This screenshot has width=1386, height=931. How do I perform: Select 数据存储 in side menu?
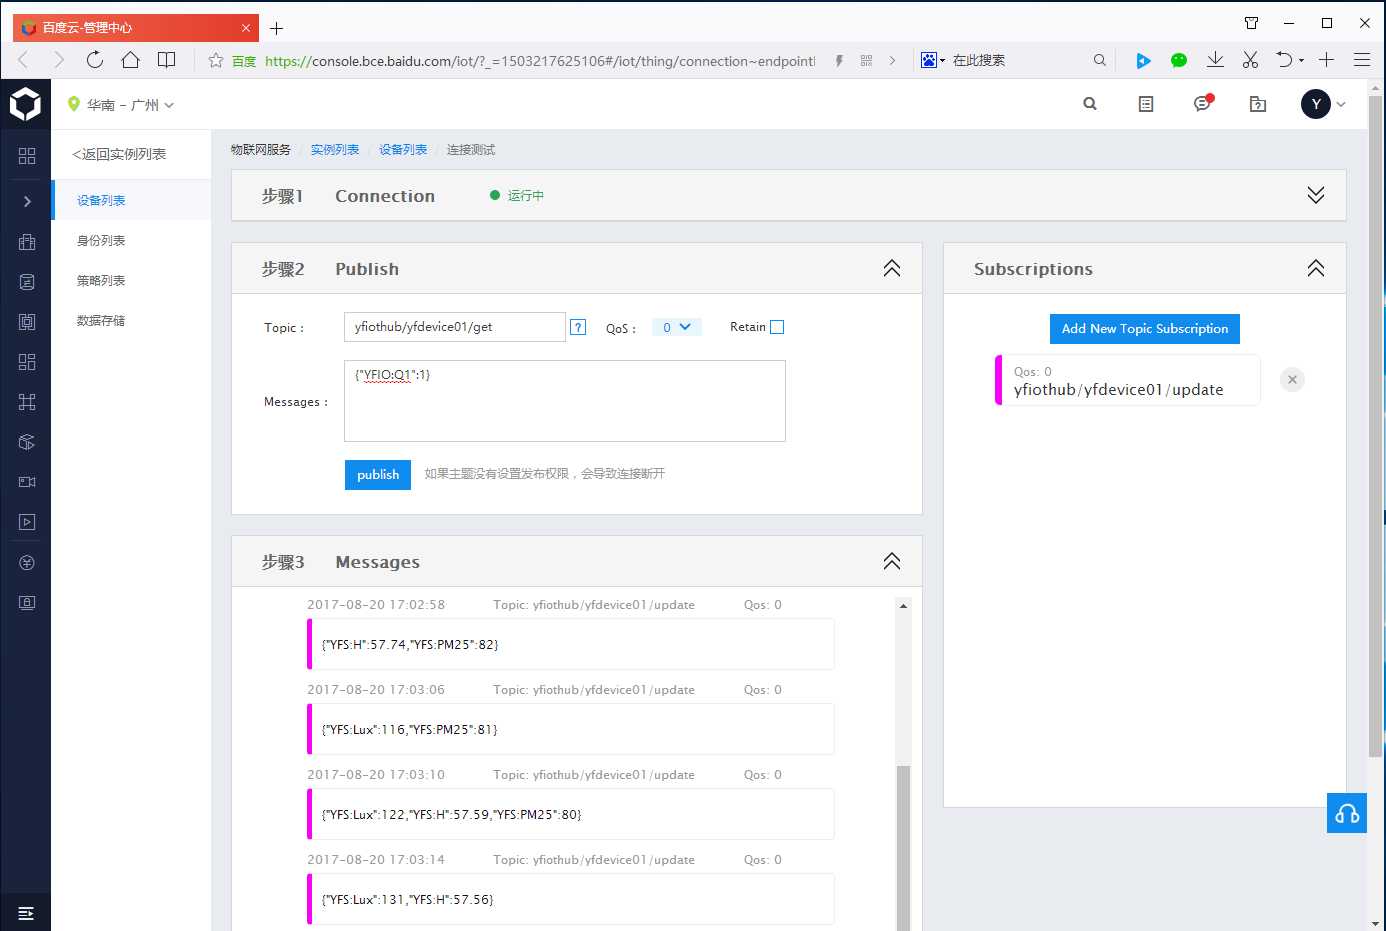[x=131, y=320]
